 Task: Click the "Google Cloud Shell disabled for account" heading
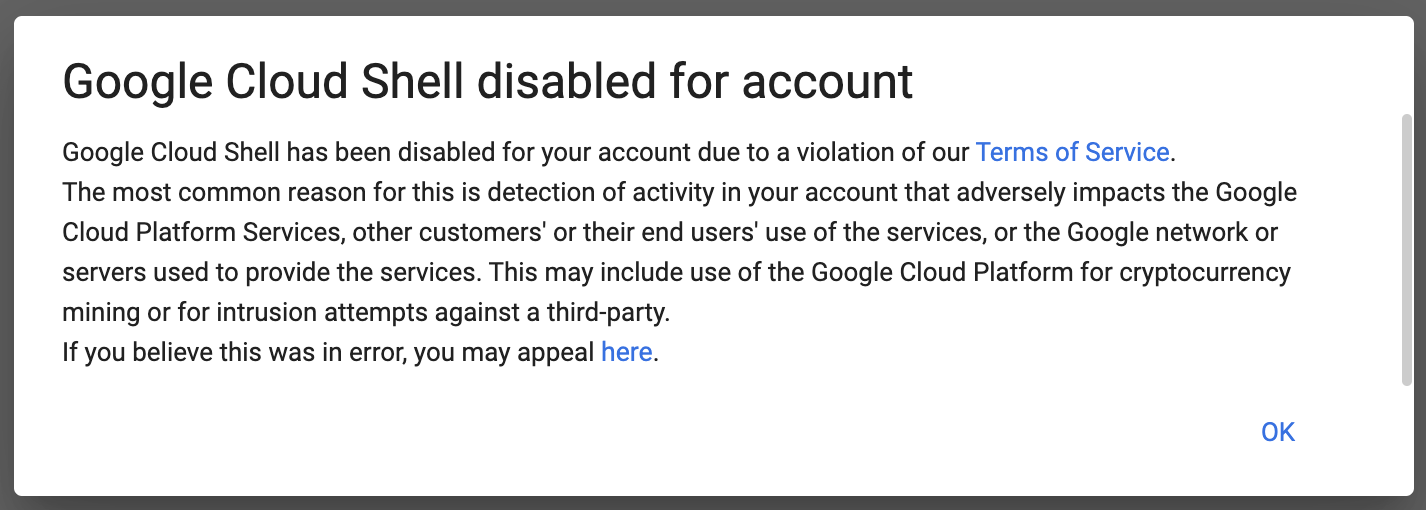point(487,82)
